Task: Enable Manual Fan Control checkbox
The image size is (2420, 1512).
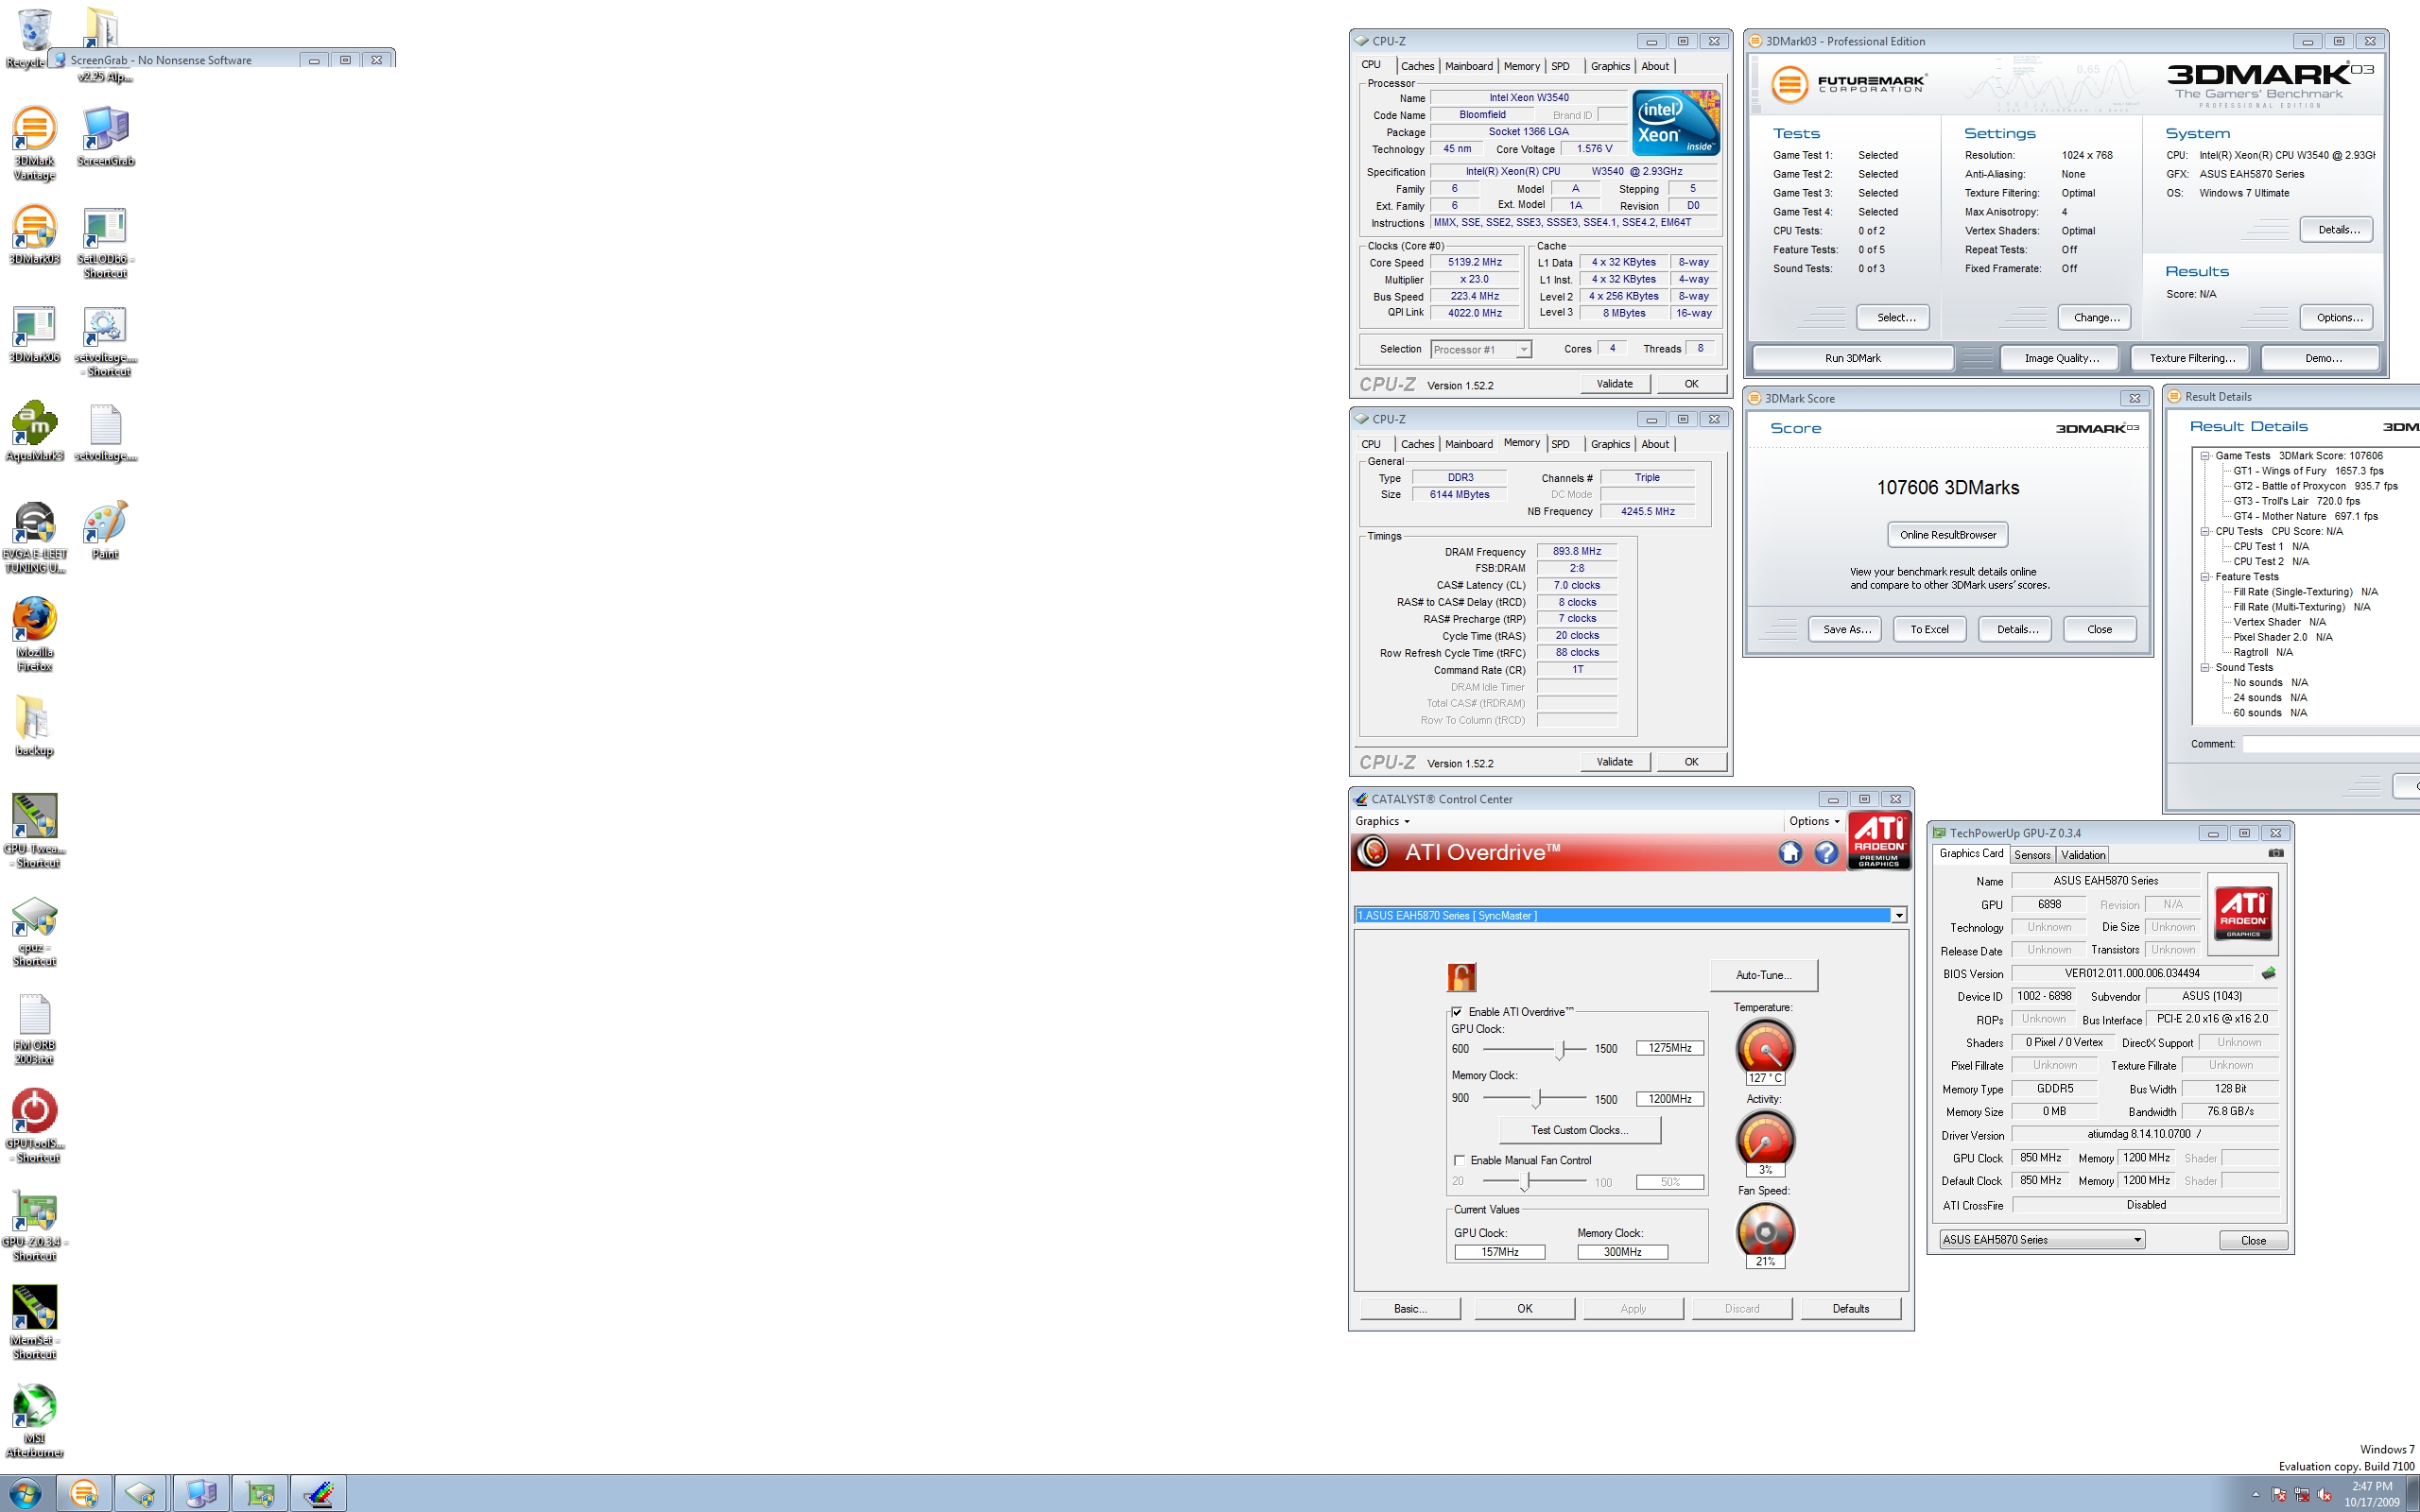Action: tap(1459, 1160)
